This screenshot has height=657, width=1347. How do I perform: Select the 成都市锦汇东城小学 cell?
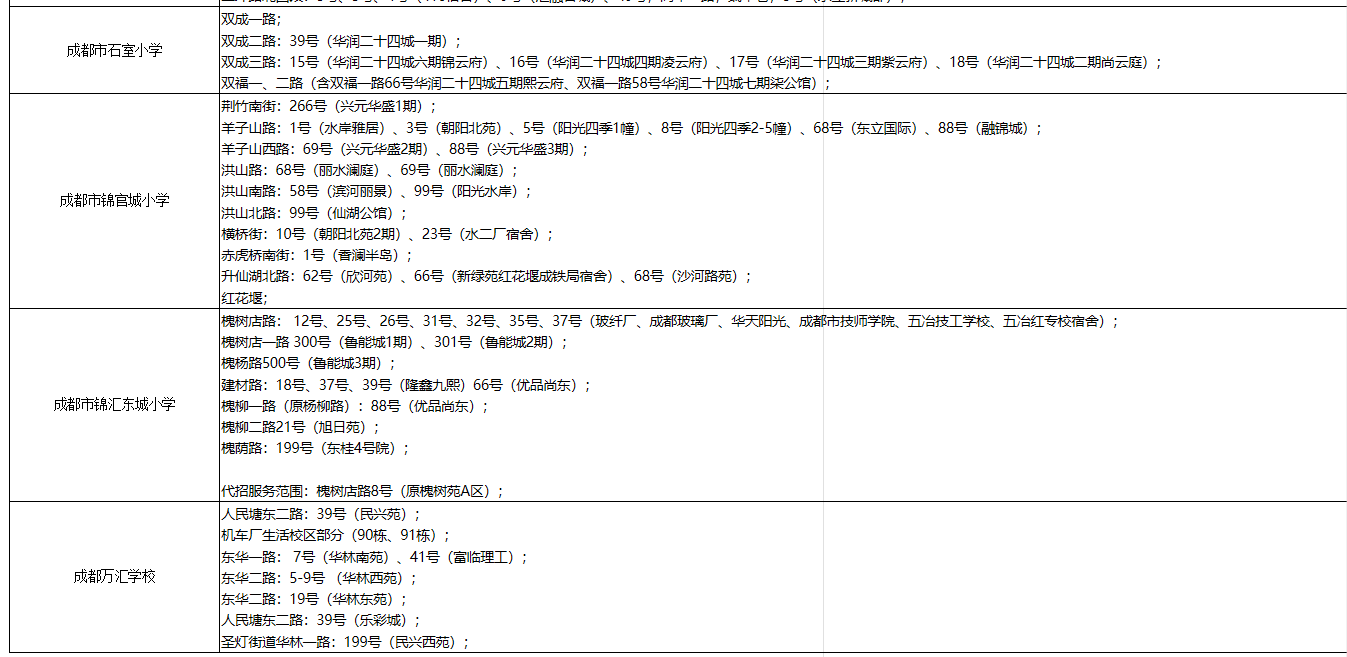(x=114, y=404)
